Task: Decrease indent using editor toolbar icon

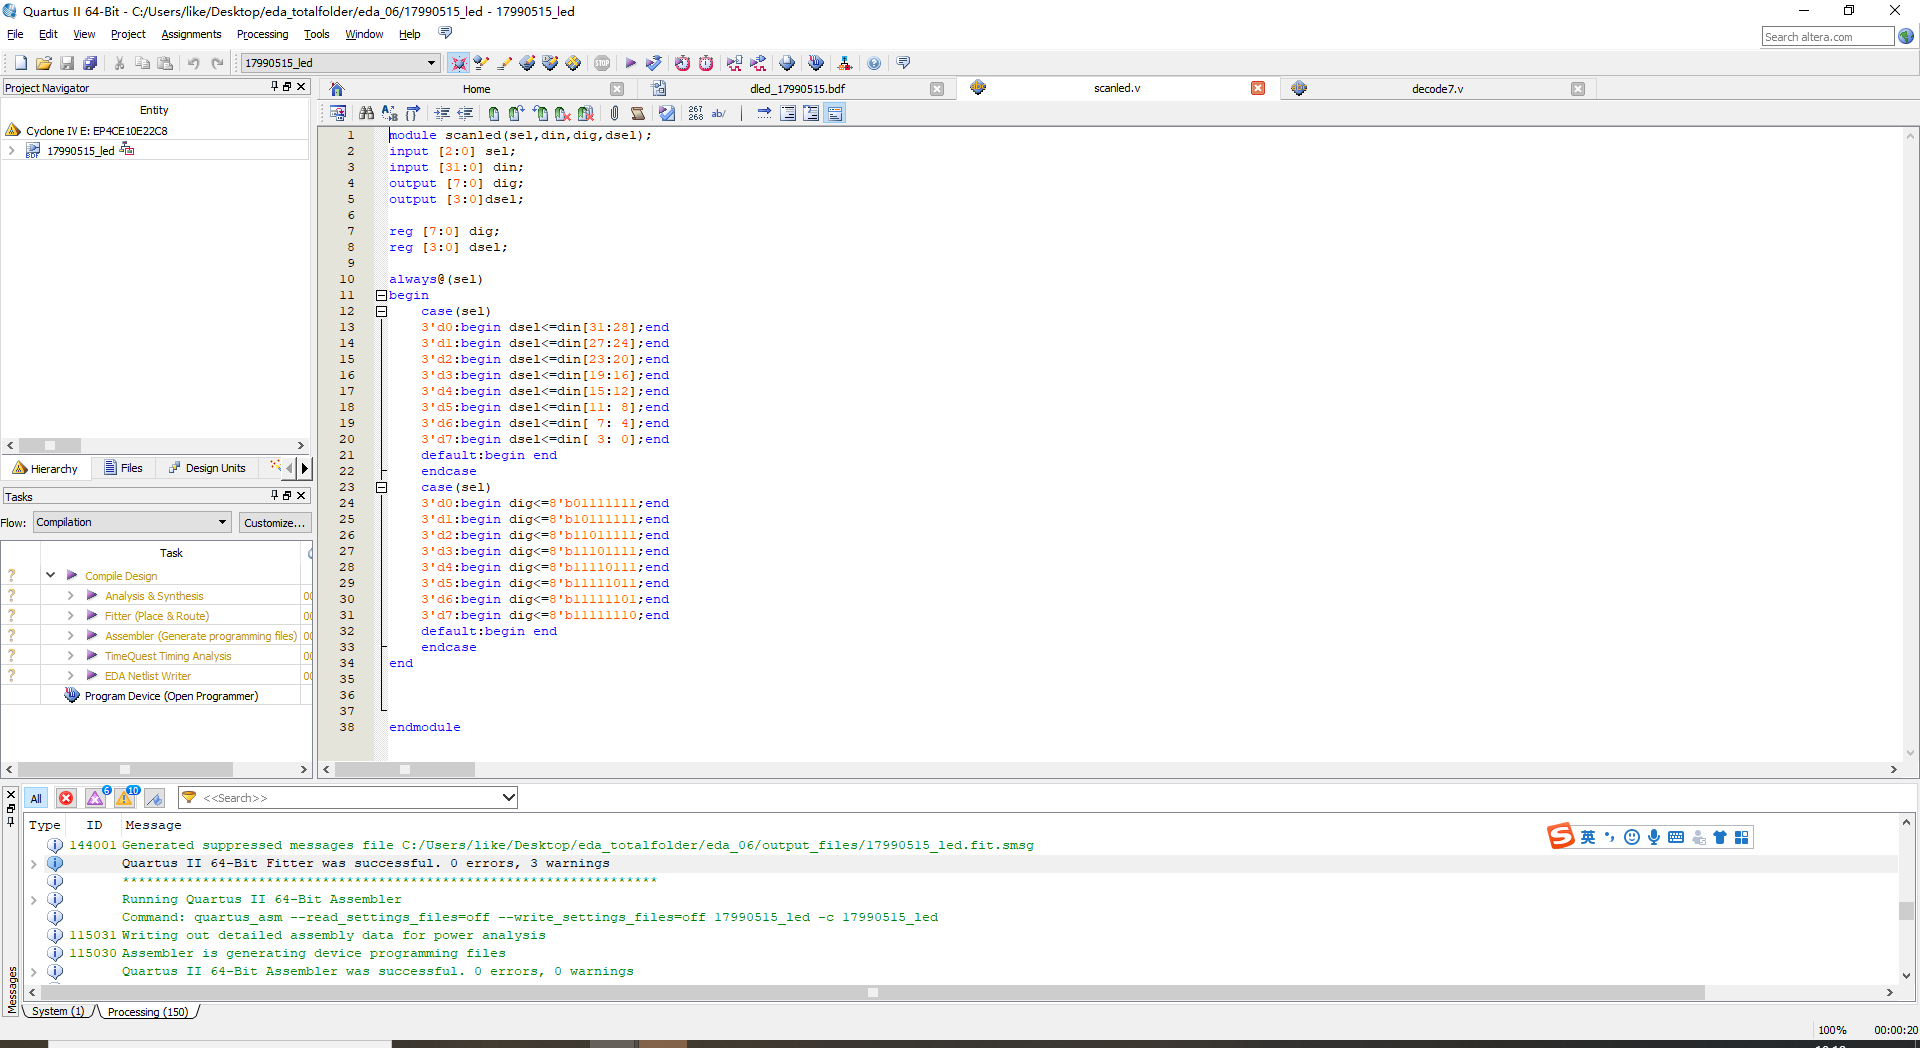Action: click(x=465, y=113)
